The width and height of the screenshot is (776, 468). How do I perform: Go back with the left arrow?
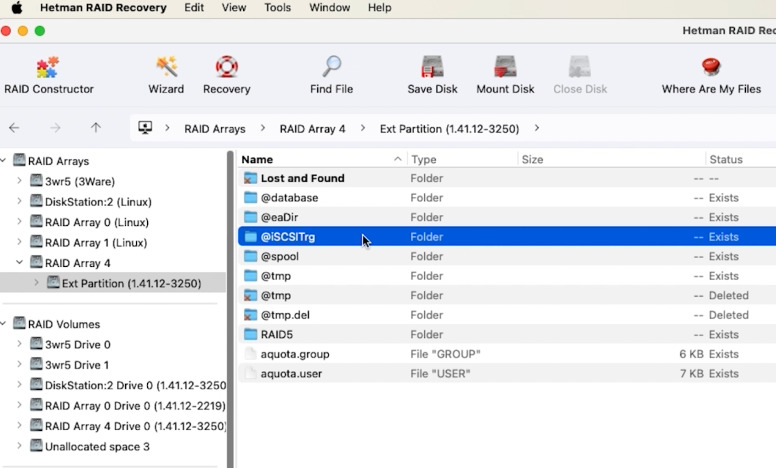pos(14,128)
